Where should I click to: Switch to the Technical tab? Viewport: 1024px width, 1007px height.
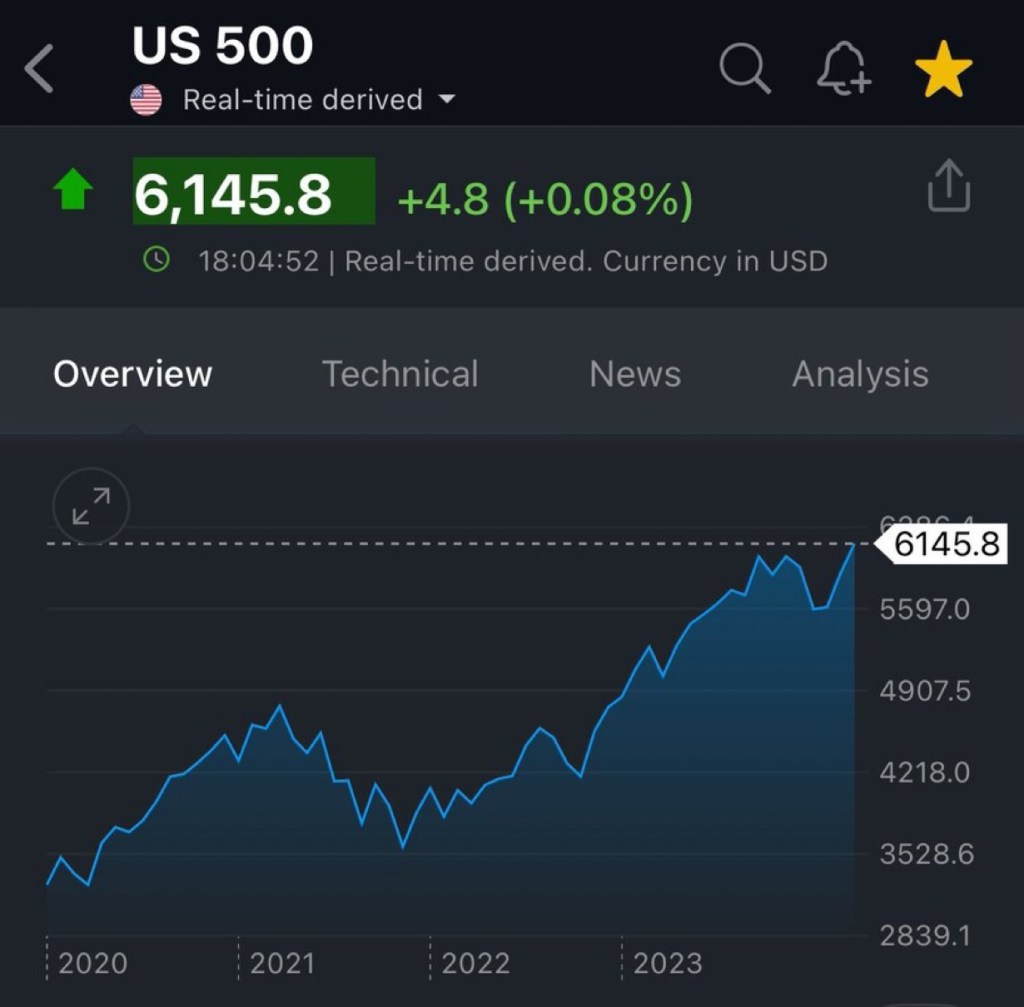pyautogui.click(x=400, y=374)
